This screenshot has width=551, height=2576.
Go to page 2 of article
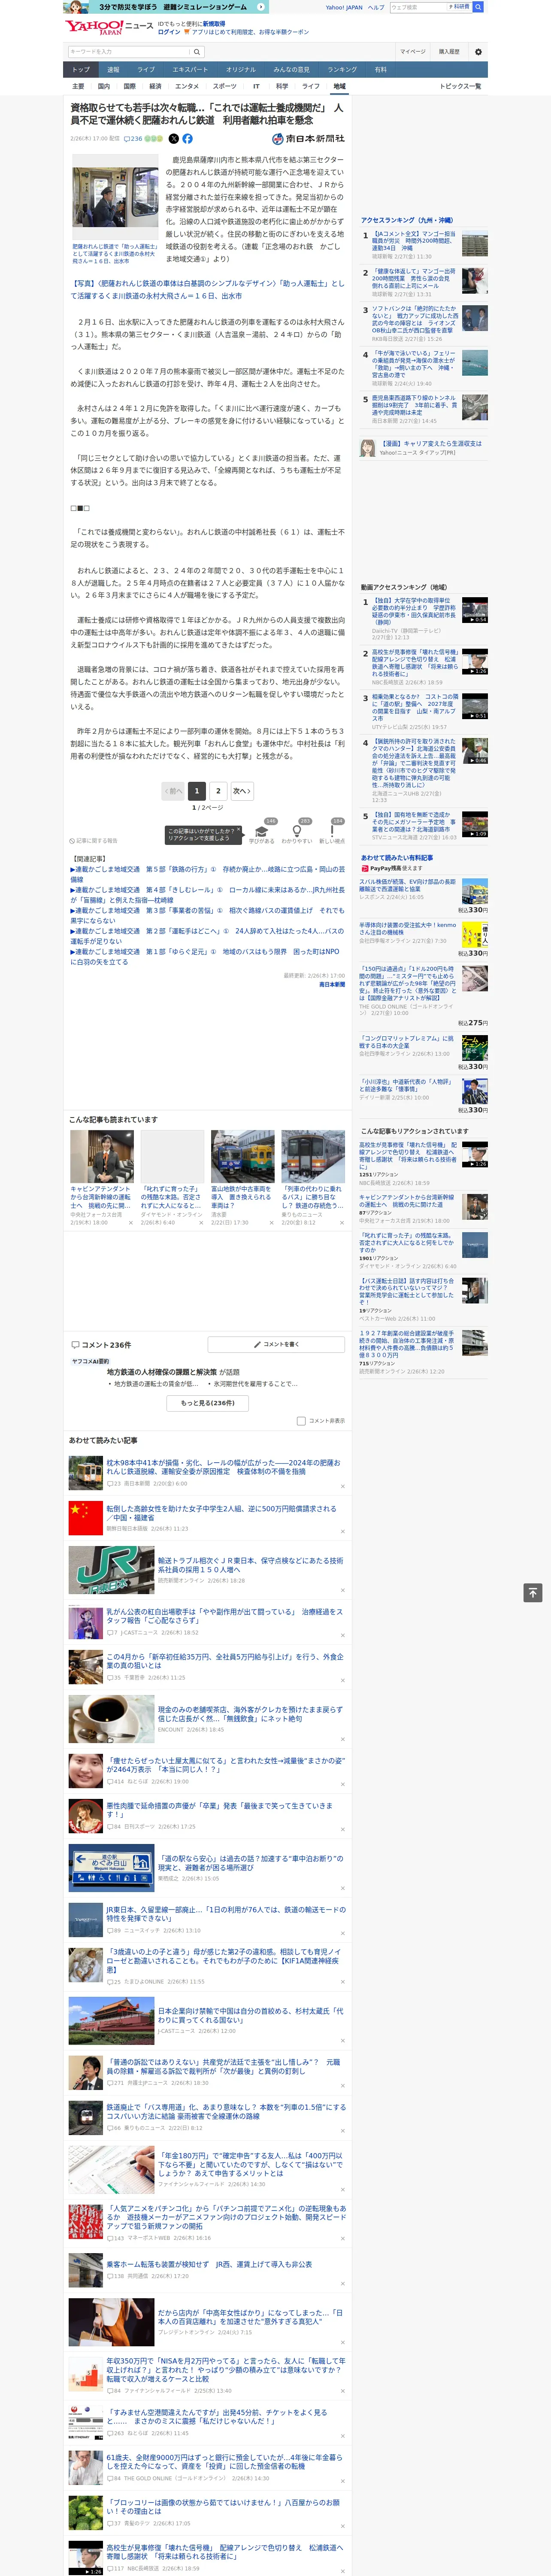[219, 791]
